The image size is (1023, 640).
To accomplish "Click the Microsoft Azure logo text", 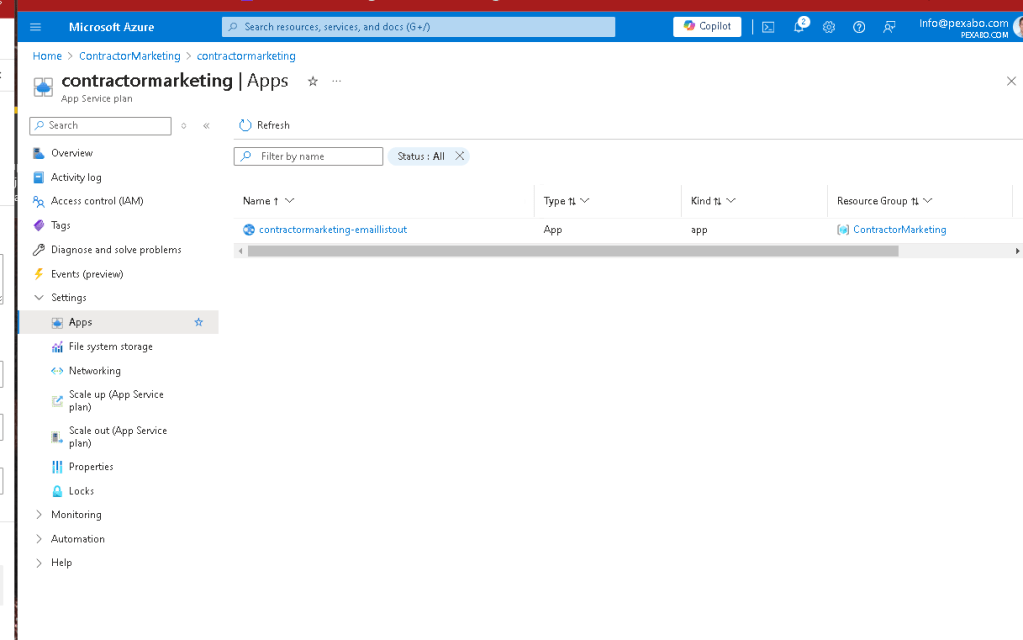I will pos(112,27).
